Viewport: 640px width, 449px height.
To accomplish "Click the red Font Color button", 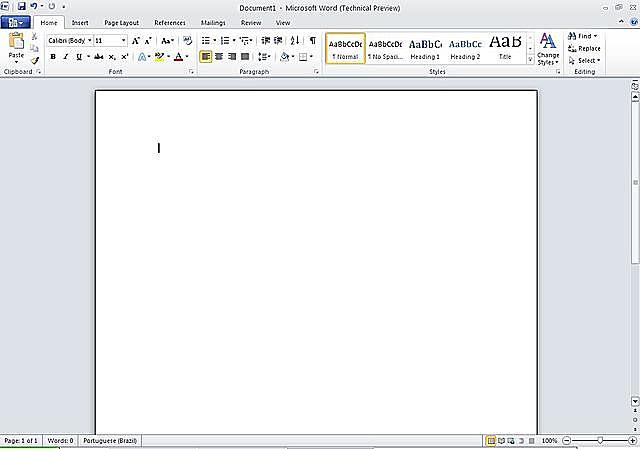I will click(x=178, y=57).
